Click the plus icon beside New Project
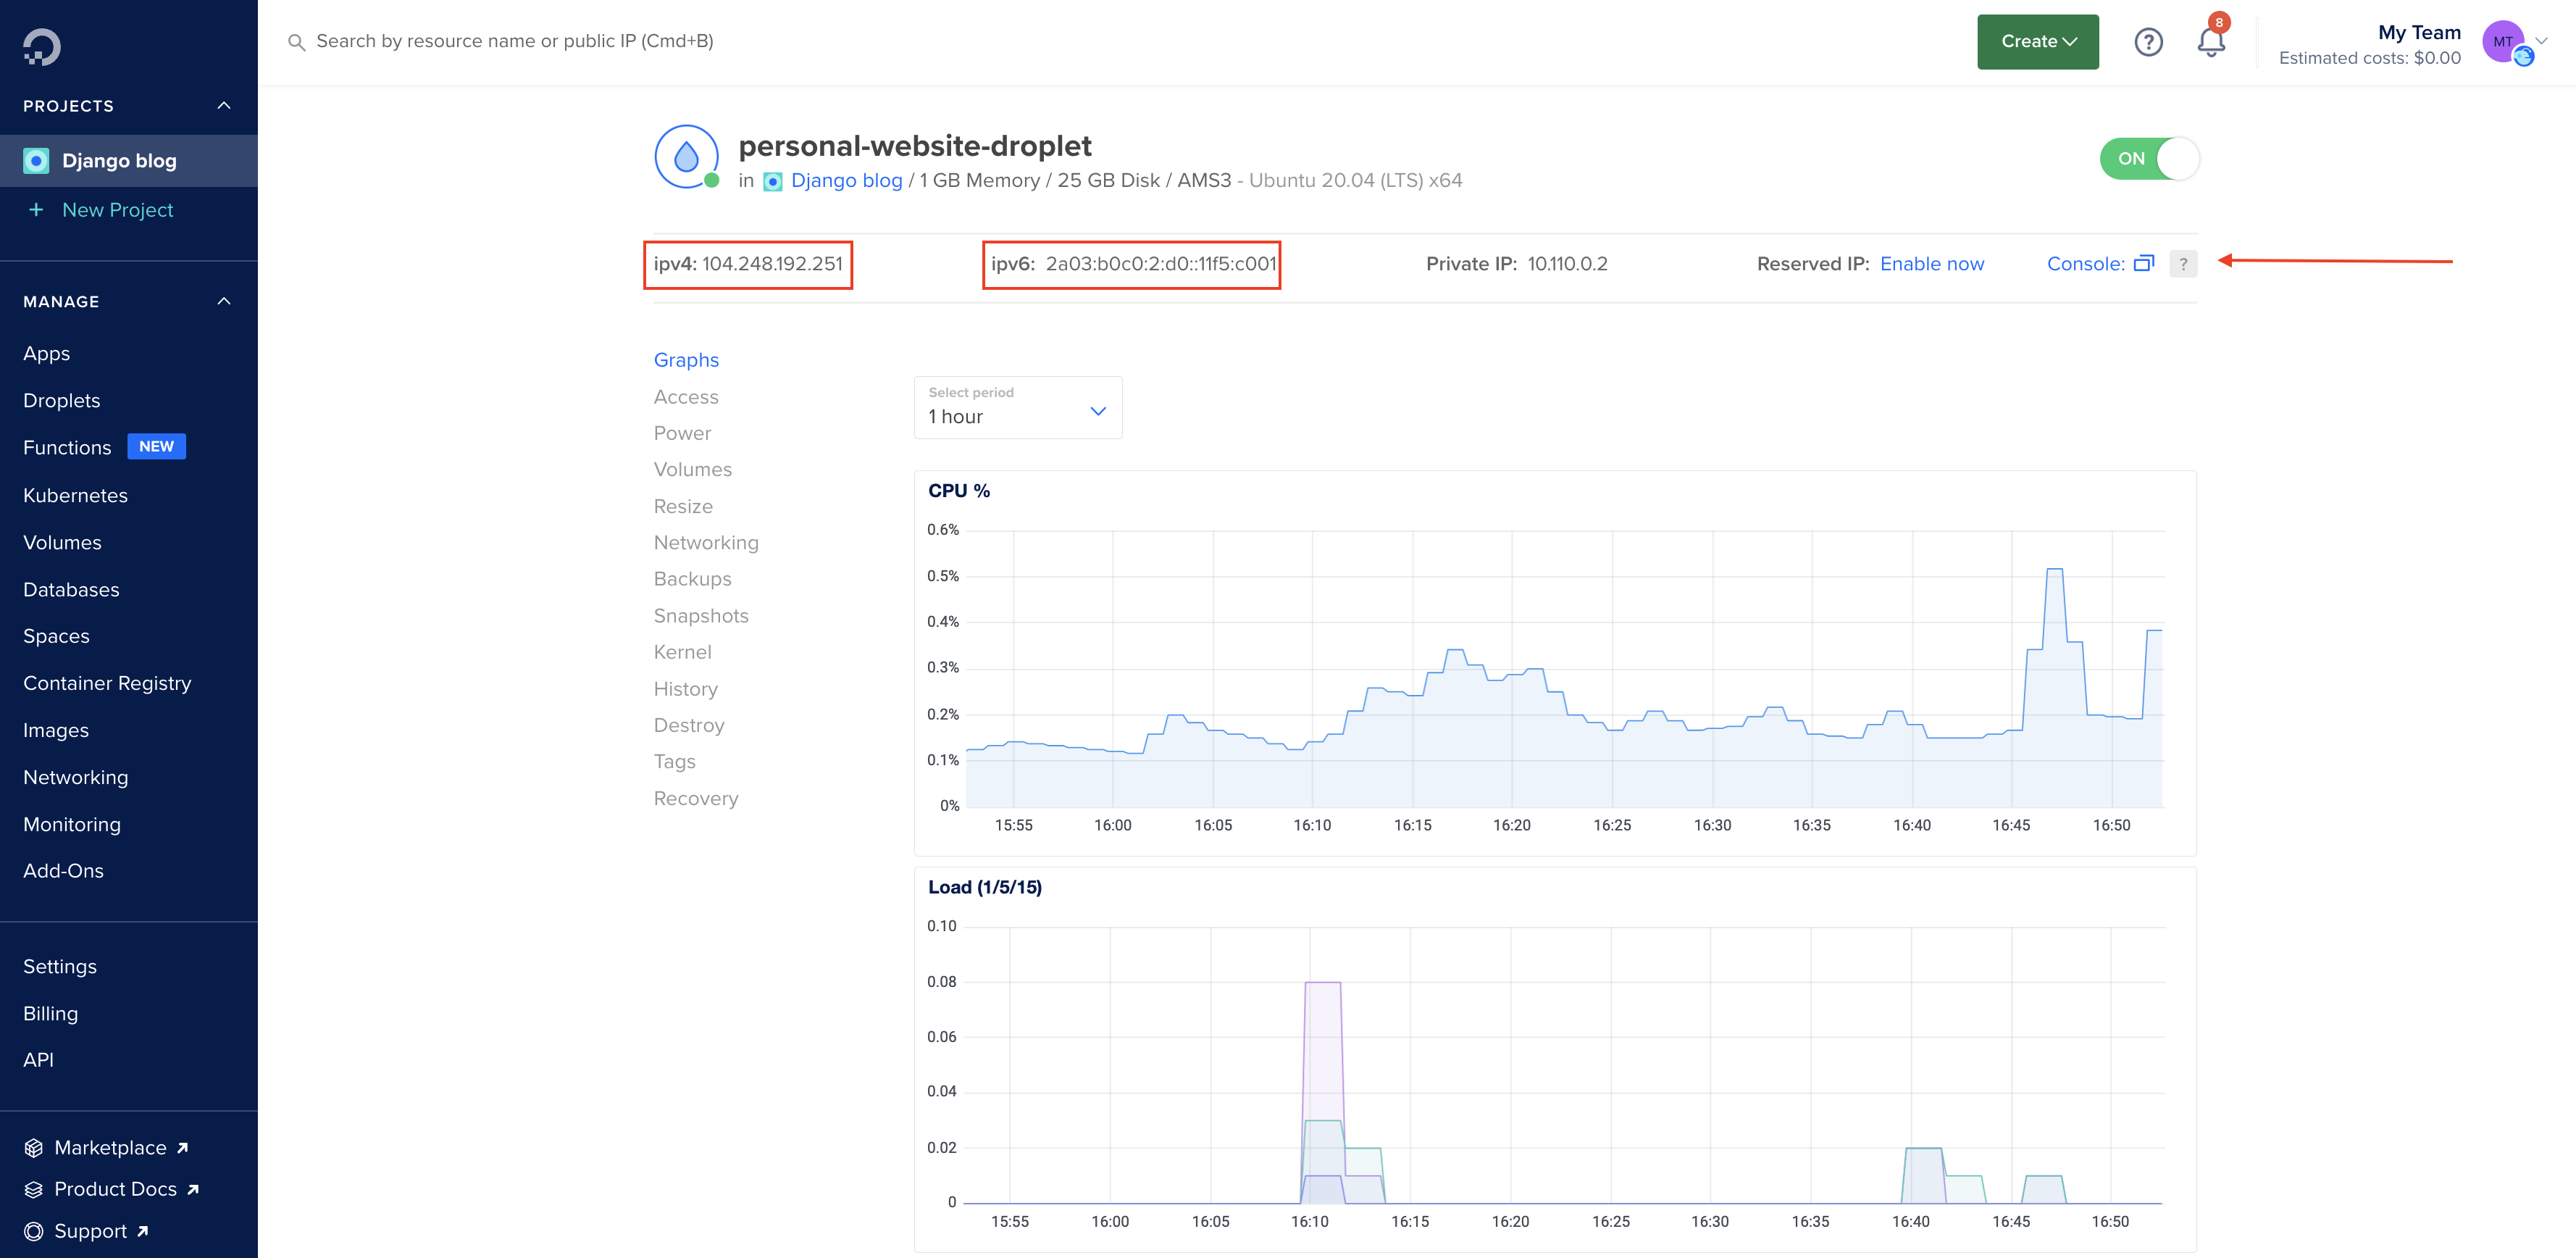This screenshot has height=1258, width=2576. pyautogui.click(x=36, y=210)
